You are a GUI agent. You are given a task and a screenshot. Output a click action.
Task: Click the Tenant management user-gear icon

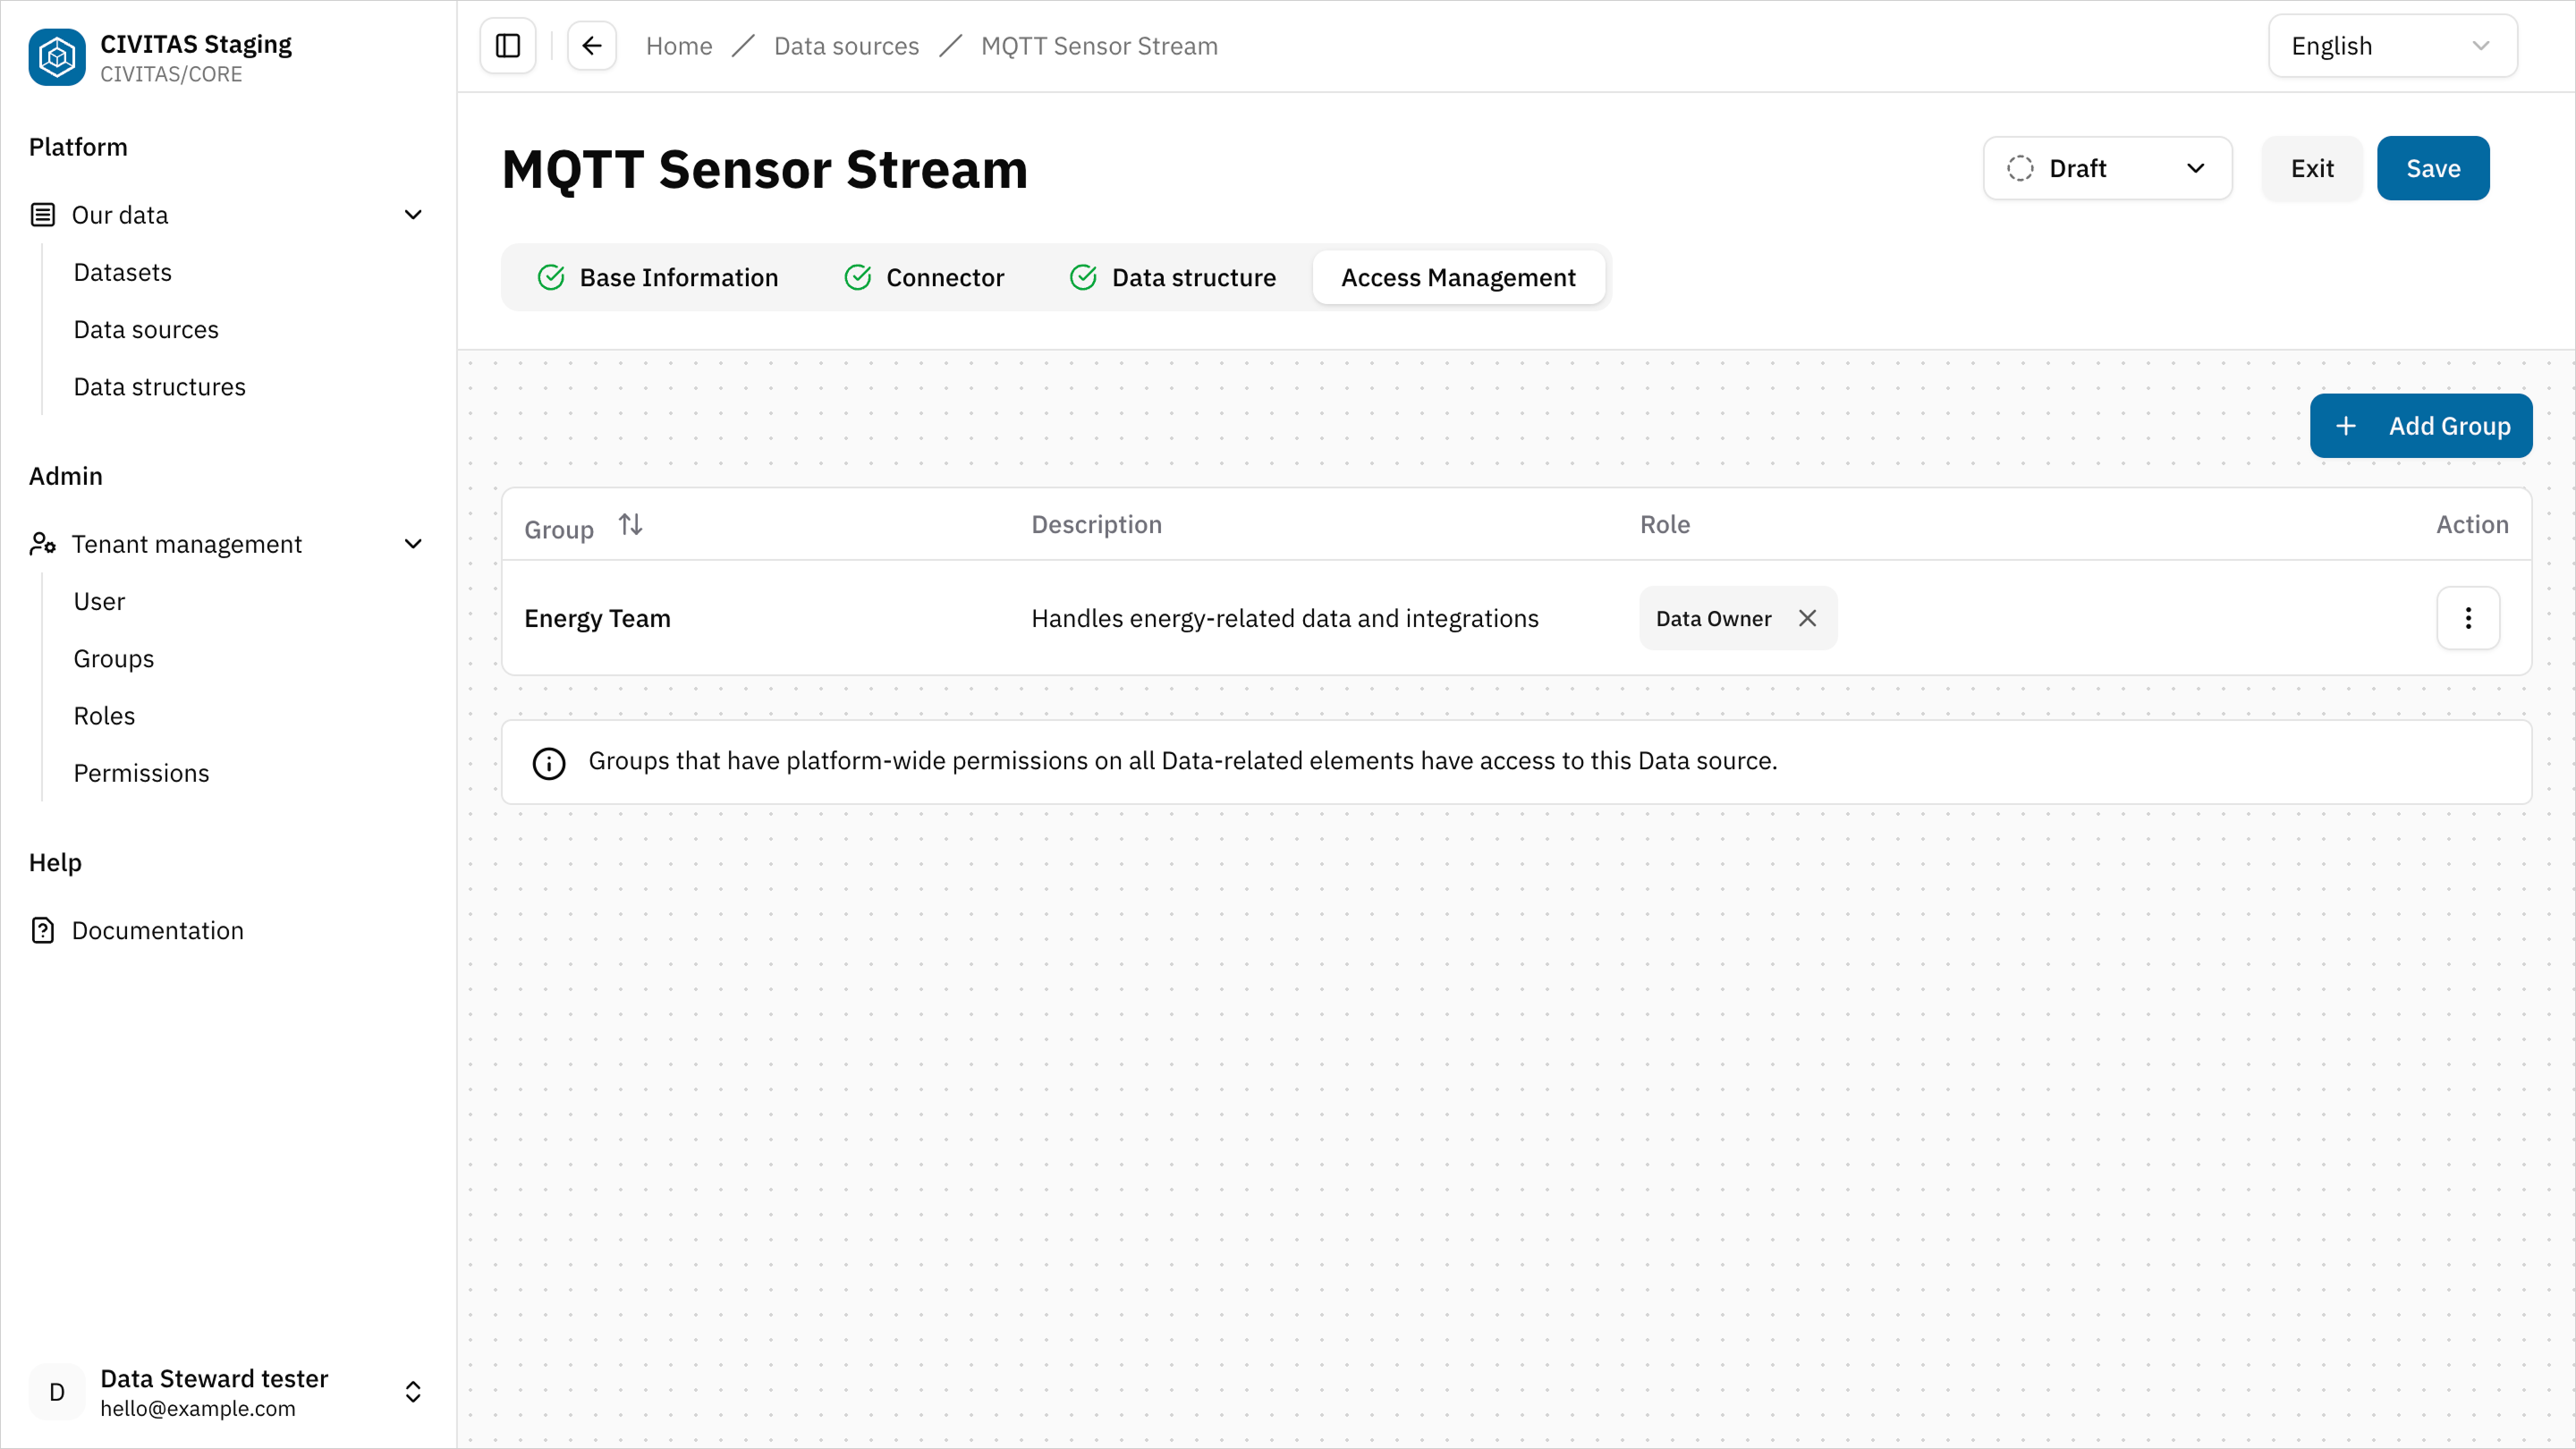coord(42,543)
